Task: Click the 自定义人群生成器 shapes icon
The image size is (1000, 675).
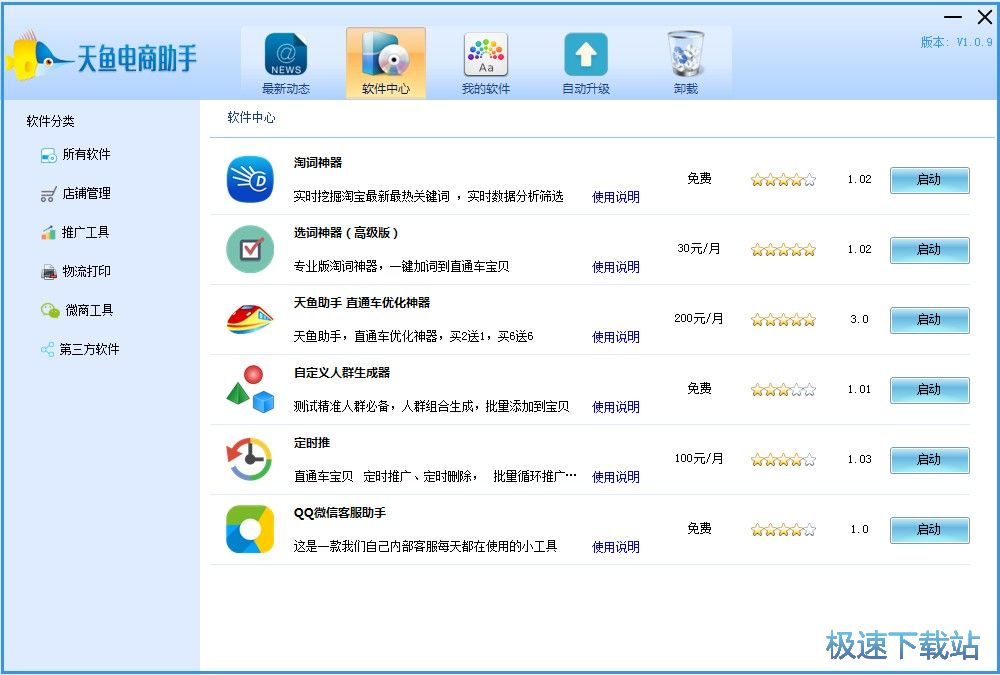Action: tap(249, 389)
